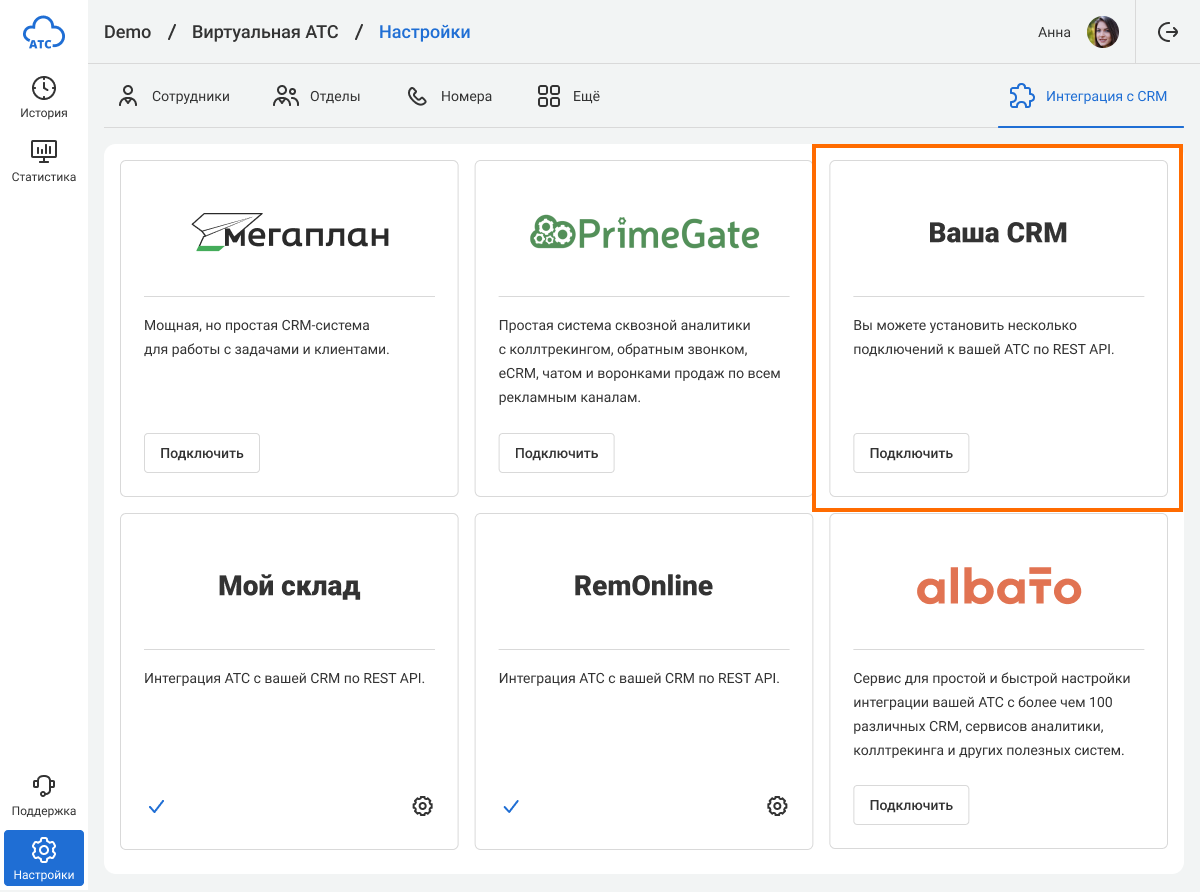Select the Интеграция с CRM tab
The image size is (1200, 892).
pos(1088,97)
